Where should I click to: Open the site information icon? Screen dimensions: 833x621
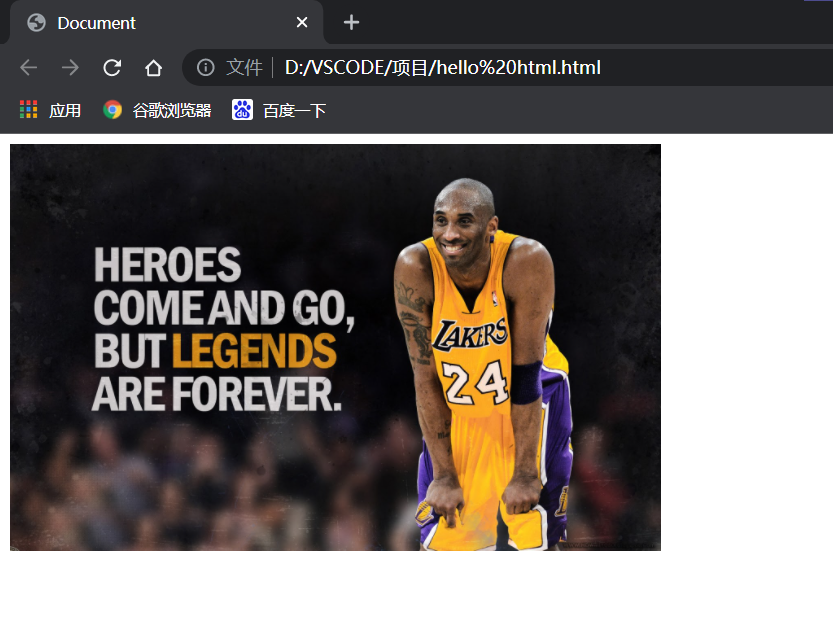click(x=206, y=67)
